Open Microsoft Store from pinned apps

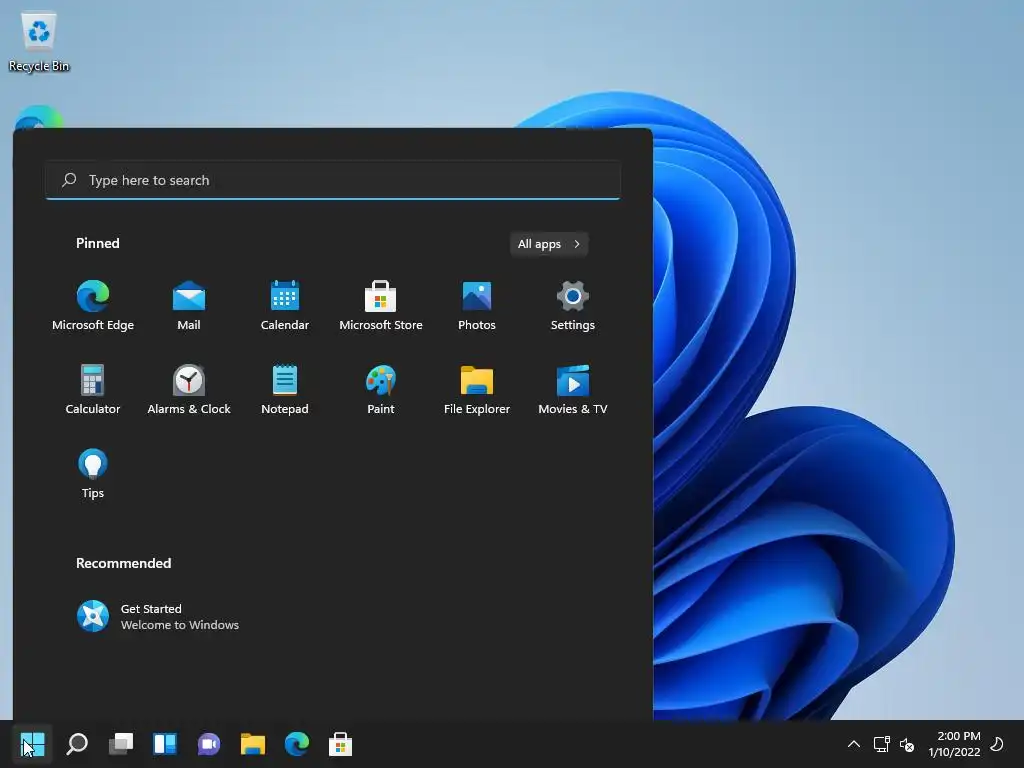click(381, 305)
